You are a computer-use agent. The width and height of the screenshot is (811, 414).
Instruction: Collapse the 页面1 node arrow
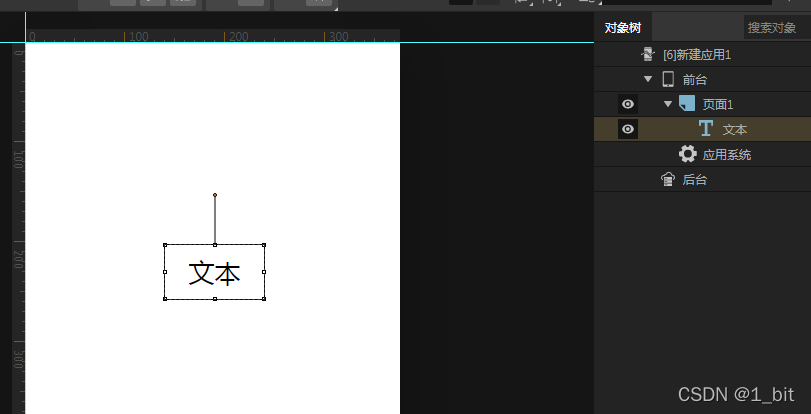668,104
